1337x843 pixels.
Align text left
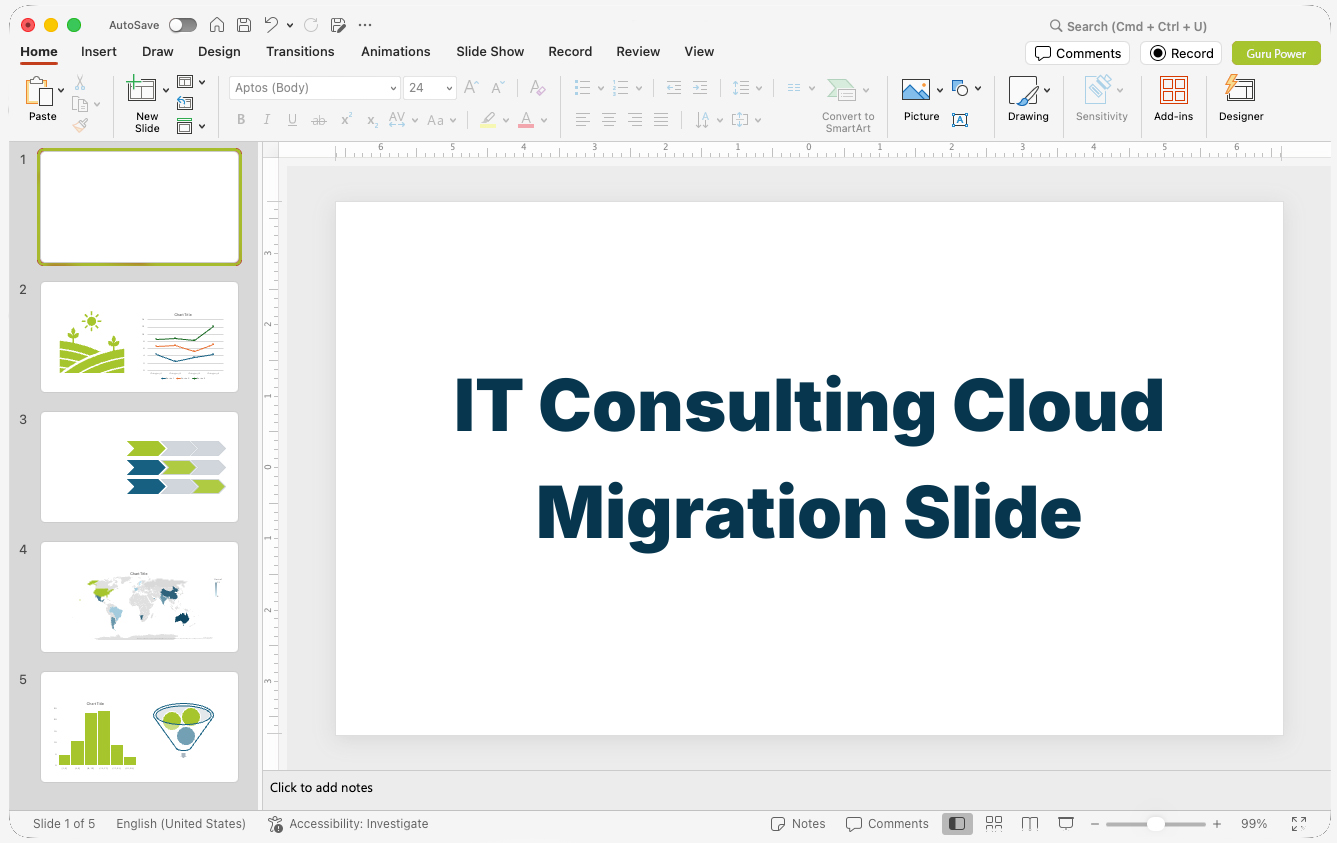click(583, 120)
